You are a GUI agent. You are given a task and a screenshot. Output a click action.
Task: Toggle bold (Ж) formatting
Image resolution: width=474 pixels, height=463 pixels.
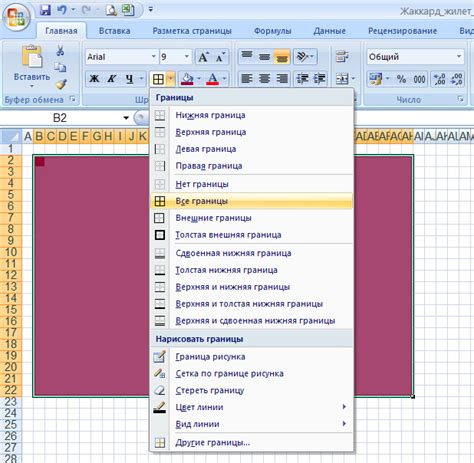pos(94,79)
